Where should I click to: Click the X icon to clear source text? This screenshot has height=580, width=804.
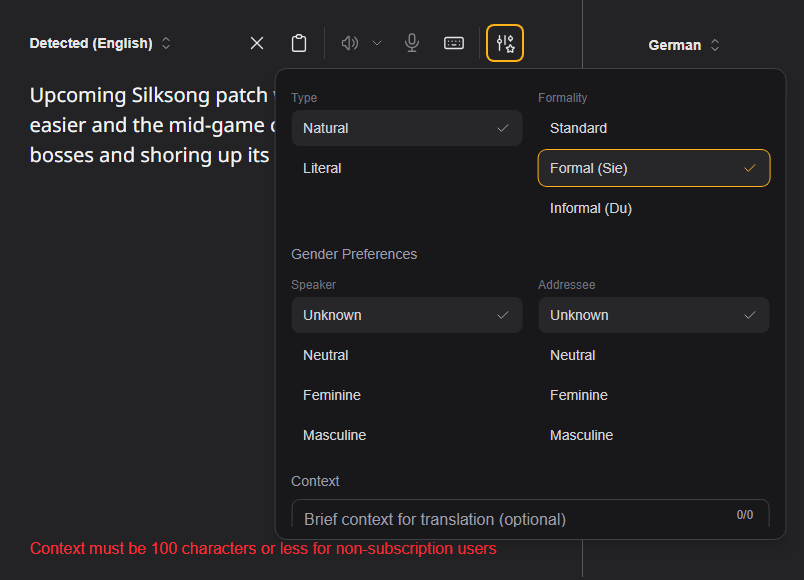point(257,43)
